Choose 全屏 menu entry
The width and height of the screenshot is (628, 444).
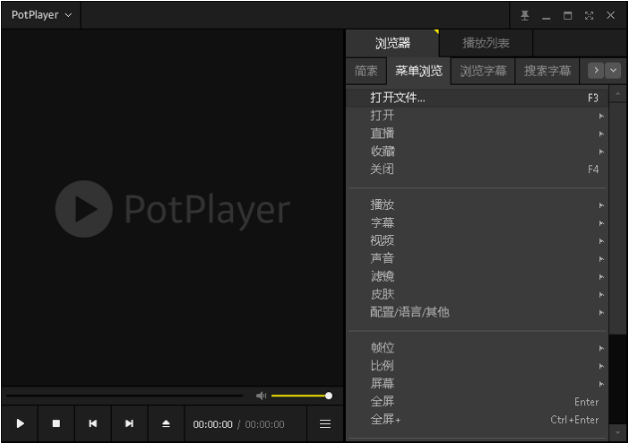click(477, 402)
